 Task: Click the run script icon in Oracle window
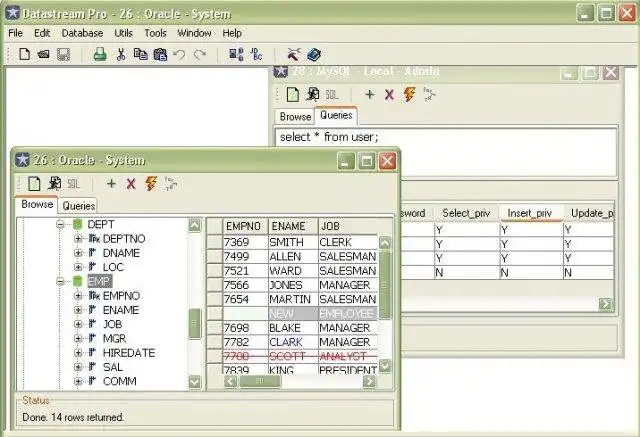[x=54, y=184]
